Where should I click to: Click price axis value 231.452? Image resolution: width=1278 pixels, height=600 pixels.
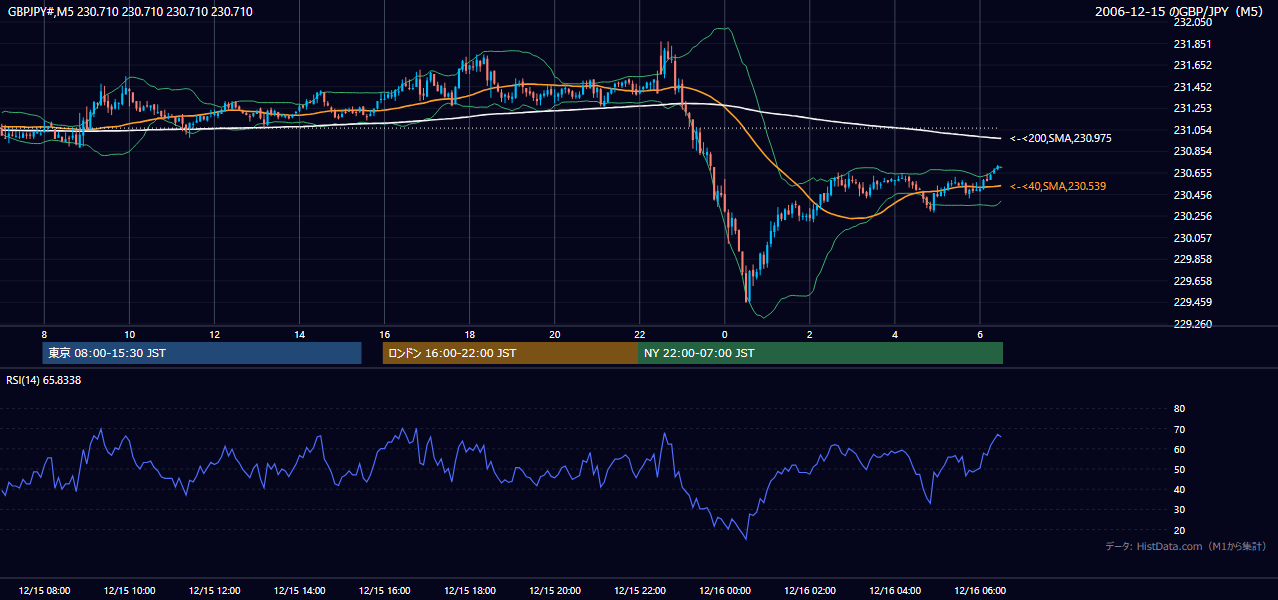(1193, 87)
